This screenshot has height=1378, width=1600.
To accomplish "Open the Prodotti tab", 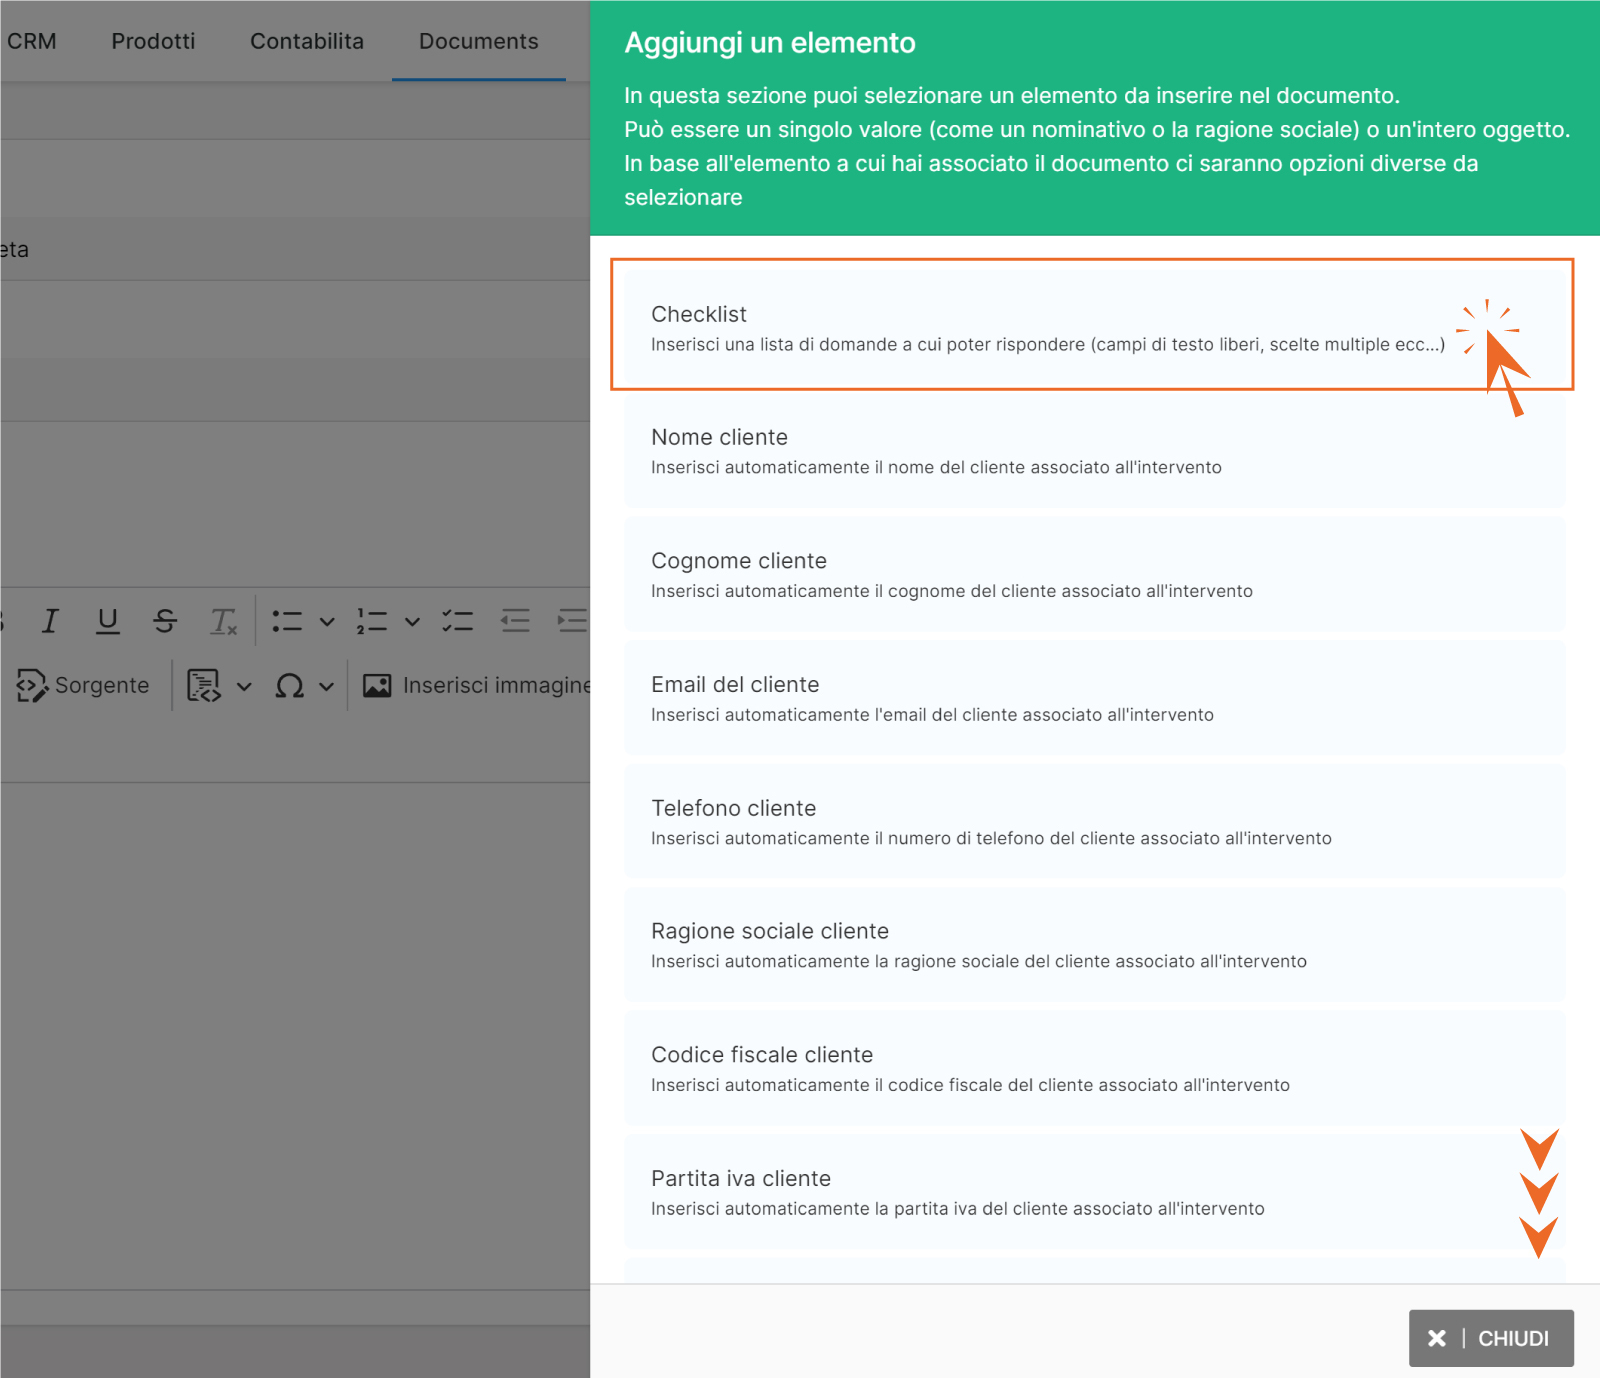I will pyautogui.click(x=153, y=41).
